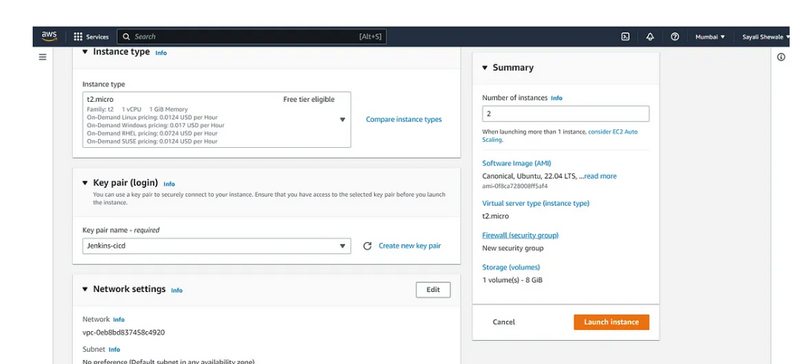Open the help question mark icon
This screenshot has height=364, width=800.
coord(675,37)
